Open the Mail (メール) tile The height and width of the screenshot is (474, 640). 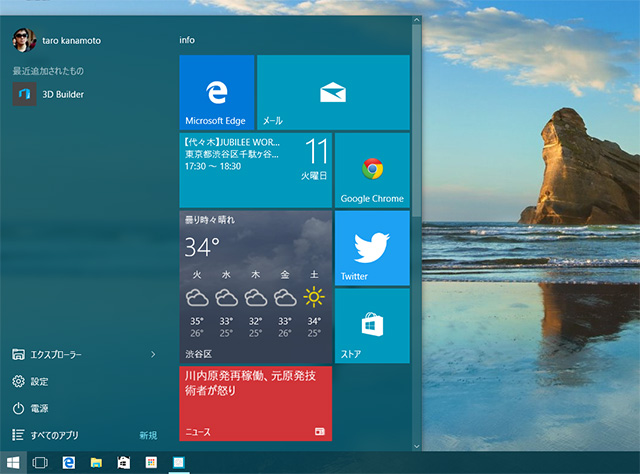pyautogui.click(x=333, y=92)
